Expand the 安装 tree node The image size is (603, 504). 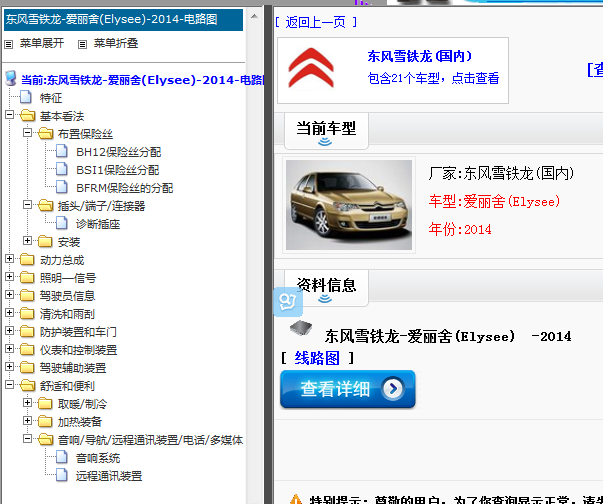click(x=27, y=241)
